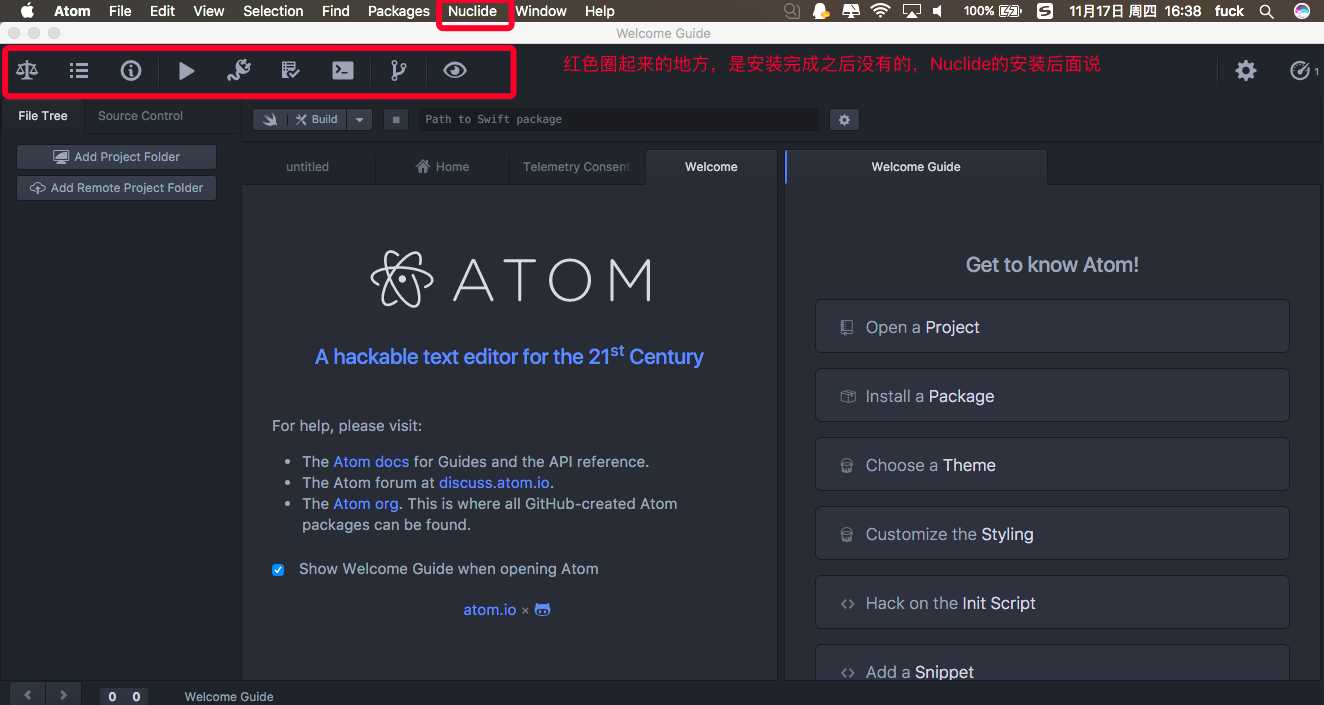Open the Atom docs link
1324x705 pixels.
[x=371, y=462]
